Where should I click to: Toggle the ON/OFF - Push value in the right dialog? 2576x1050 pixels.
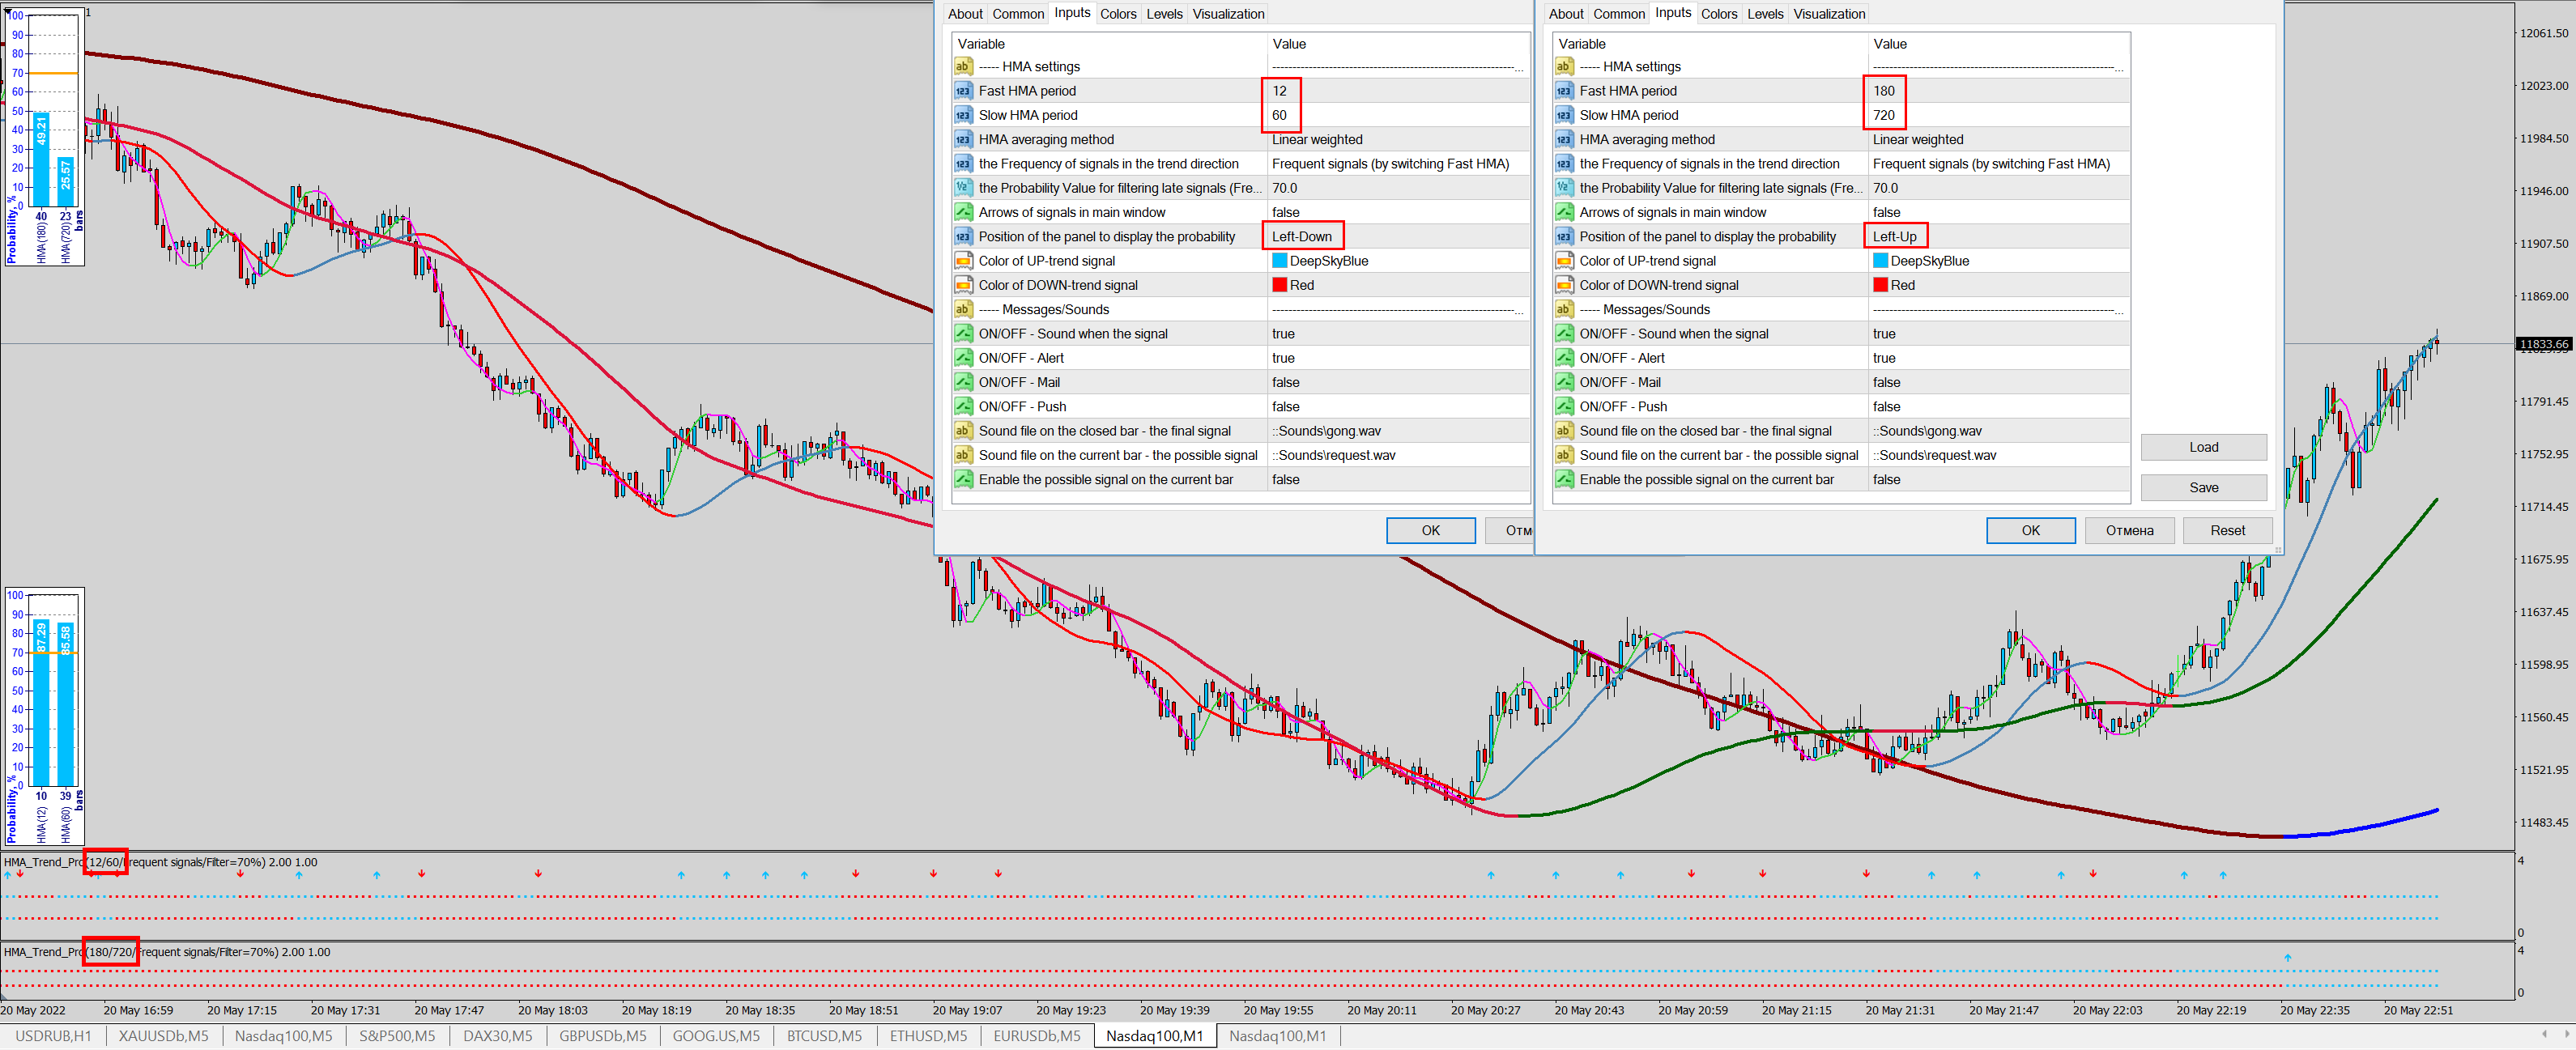1886,407
